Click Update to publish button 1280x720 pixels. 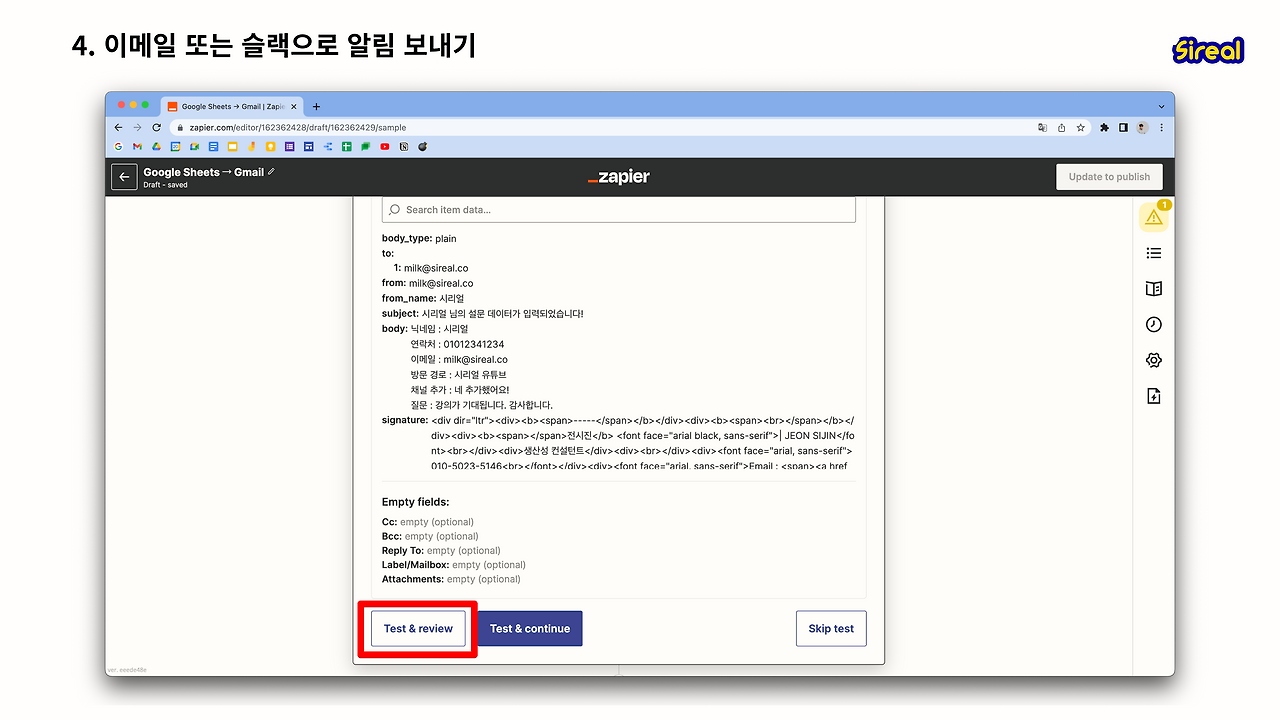click(x=1109, y=177)
